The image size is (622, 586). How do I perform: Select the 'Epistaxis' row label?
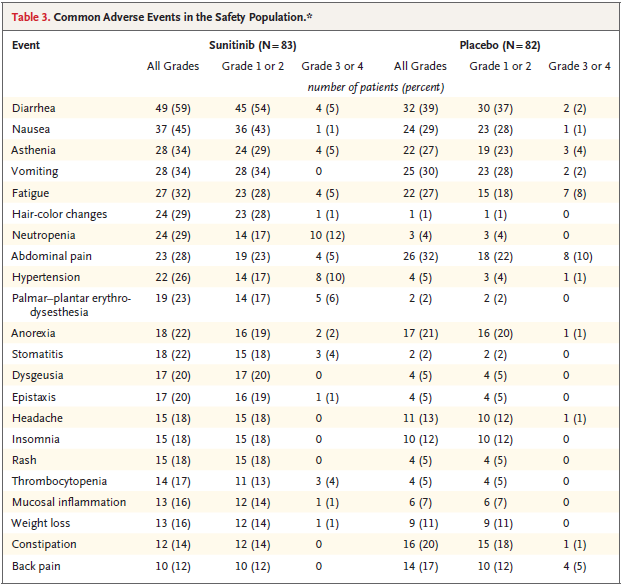(34, 397)
